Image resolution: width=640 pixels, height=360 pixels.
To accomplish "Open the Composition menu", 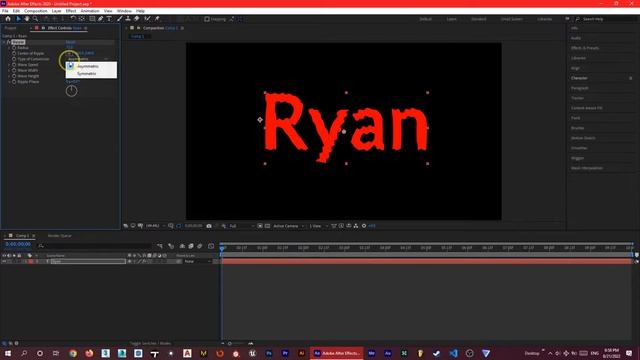I will [x=36, y=11].
